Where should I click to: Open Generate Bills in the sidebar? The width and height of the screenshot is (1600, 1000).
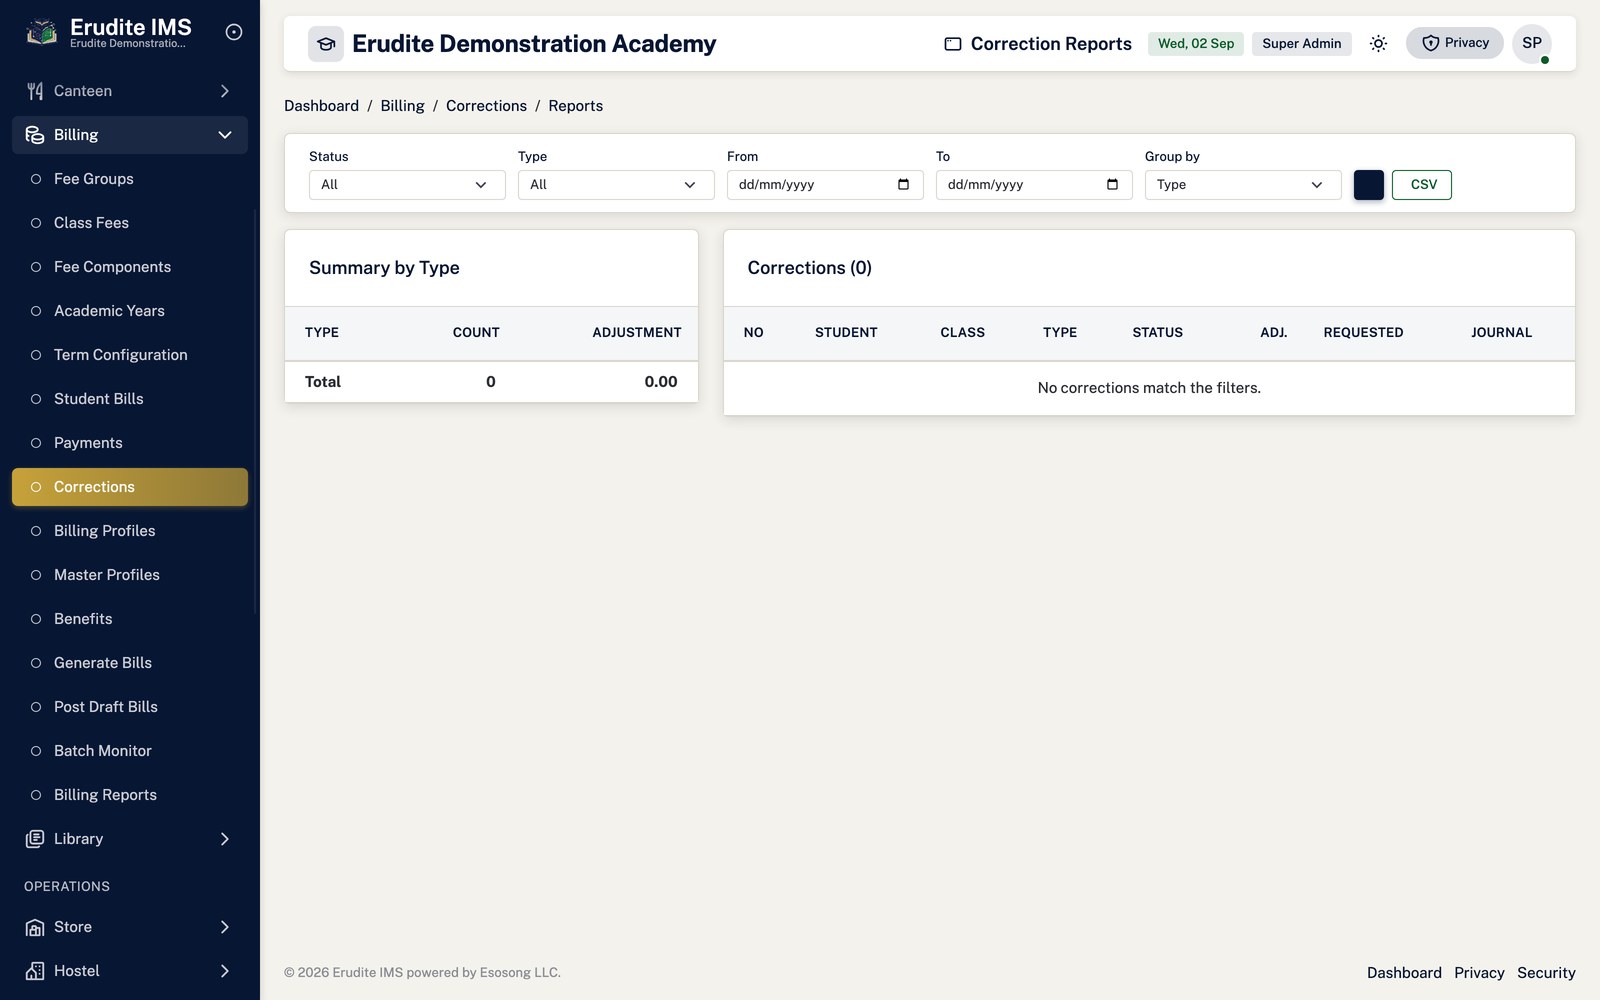130,663
